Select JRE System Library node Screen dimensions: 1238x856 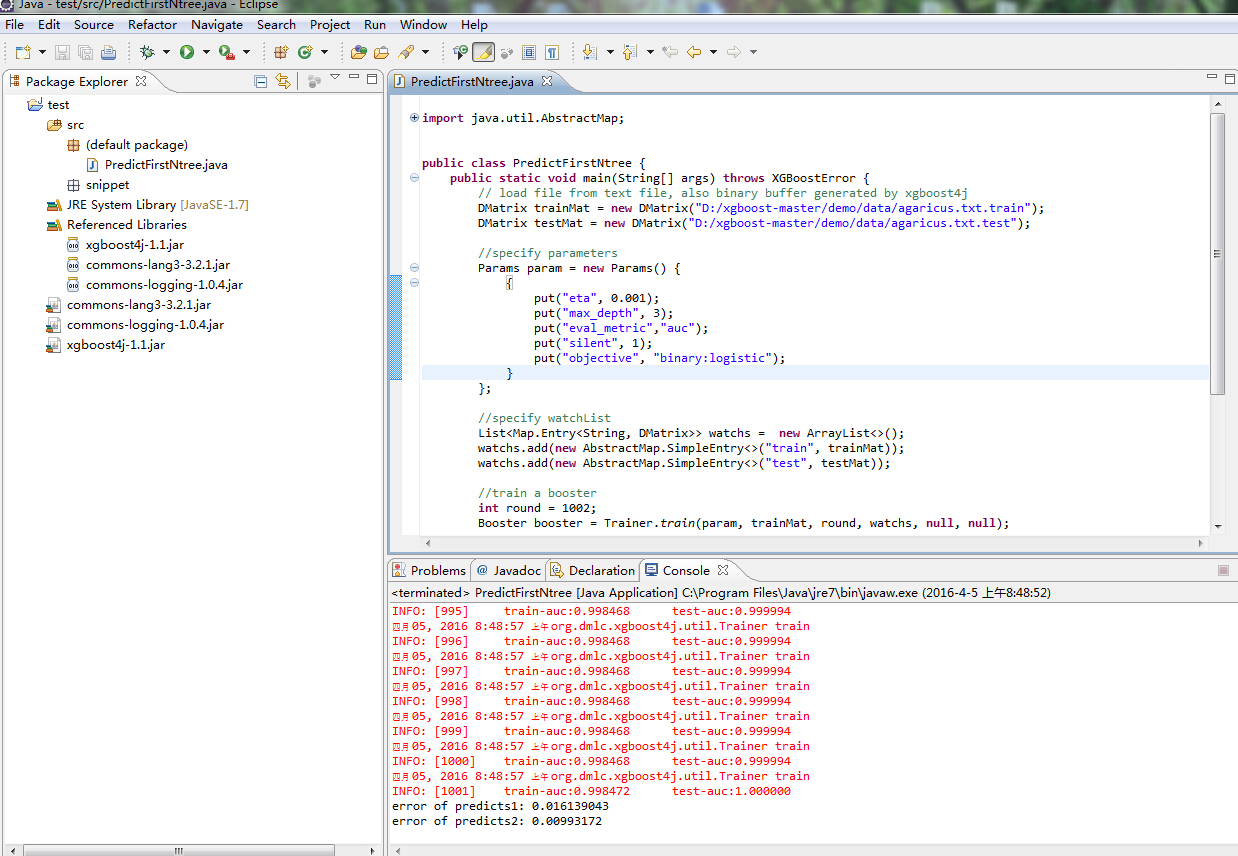(121, 205)
